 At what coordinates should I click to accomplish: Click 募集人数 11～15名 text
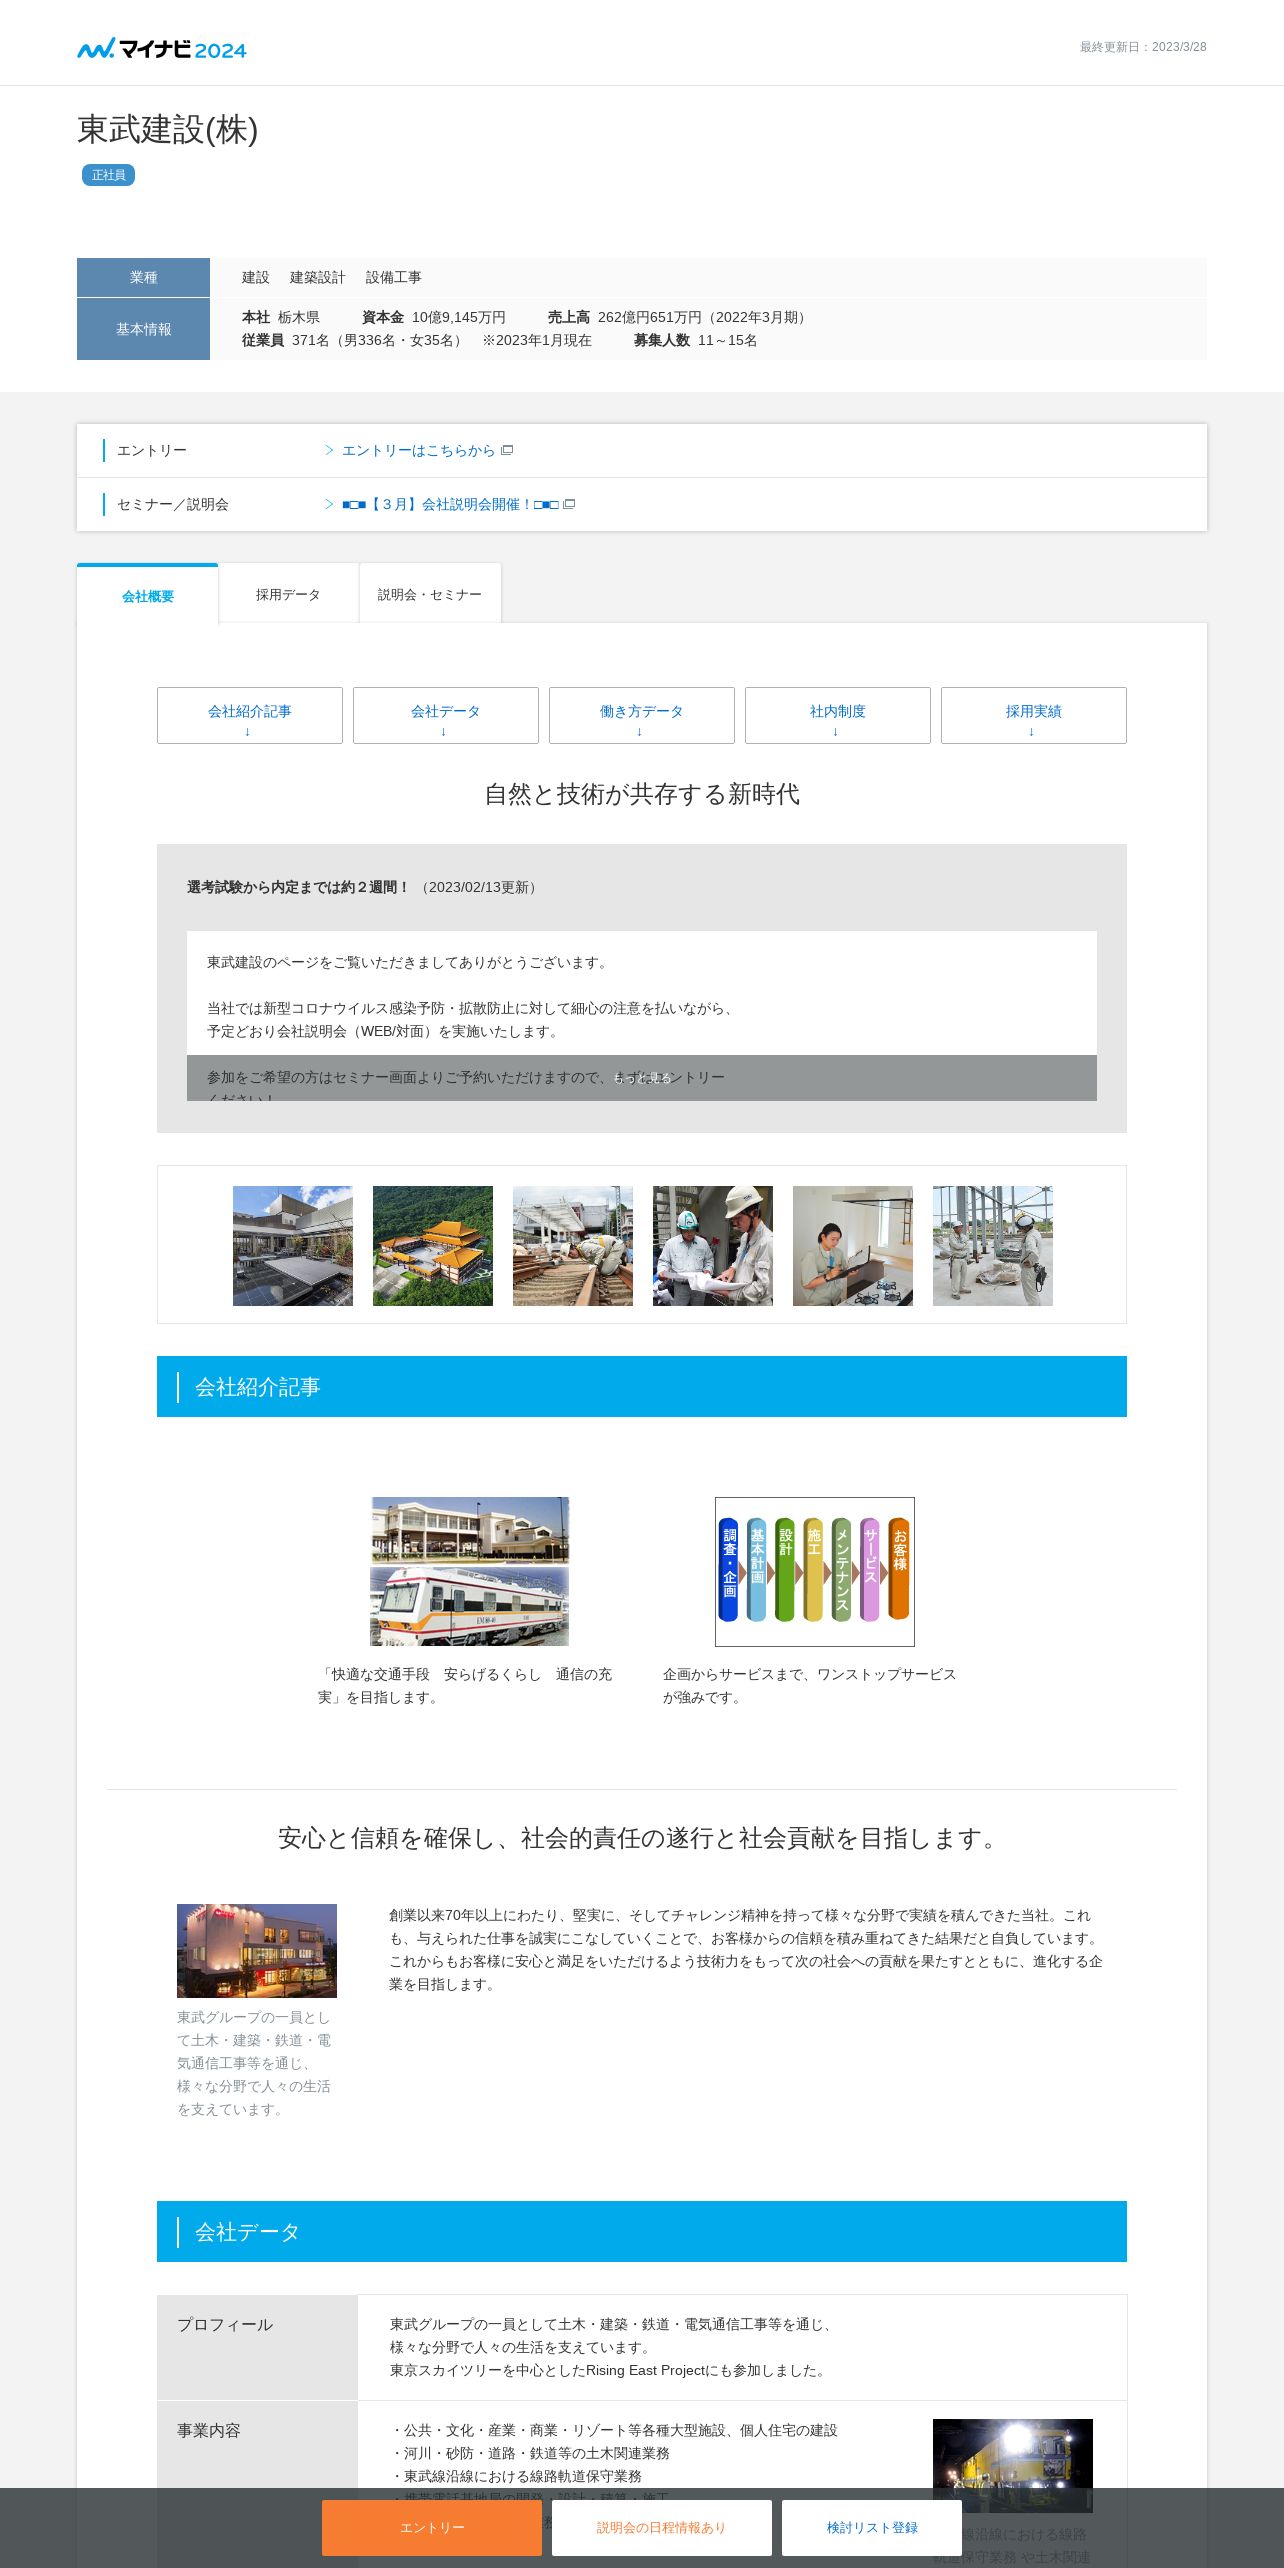click(x=696, y=340)
